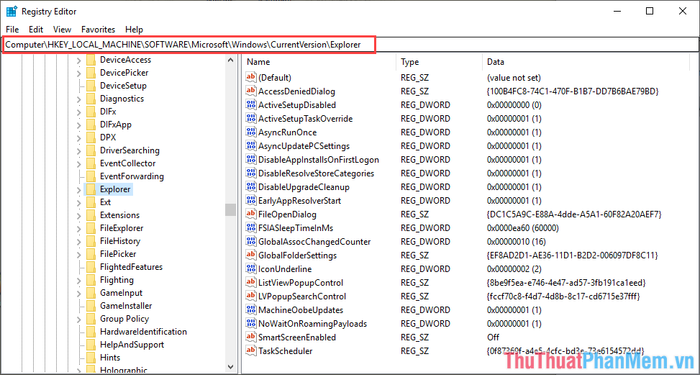Select the EventForwarding key
This screenshot has width=700, height=375.
pos(132,176)
